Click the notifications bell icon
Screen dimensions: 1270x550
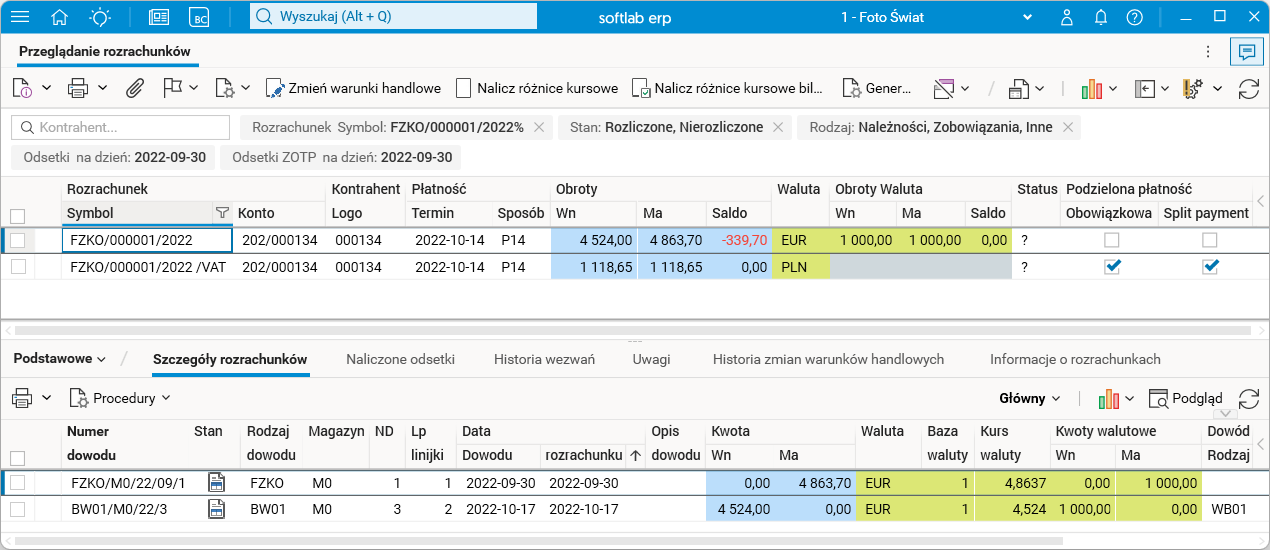point(1101,17)
